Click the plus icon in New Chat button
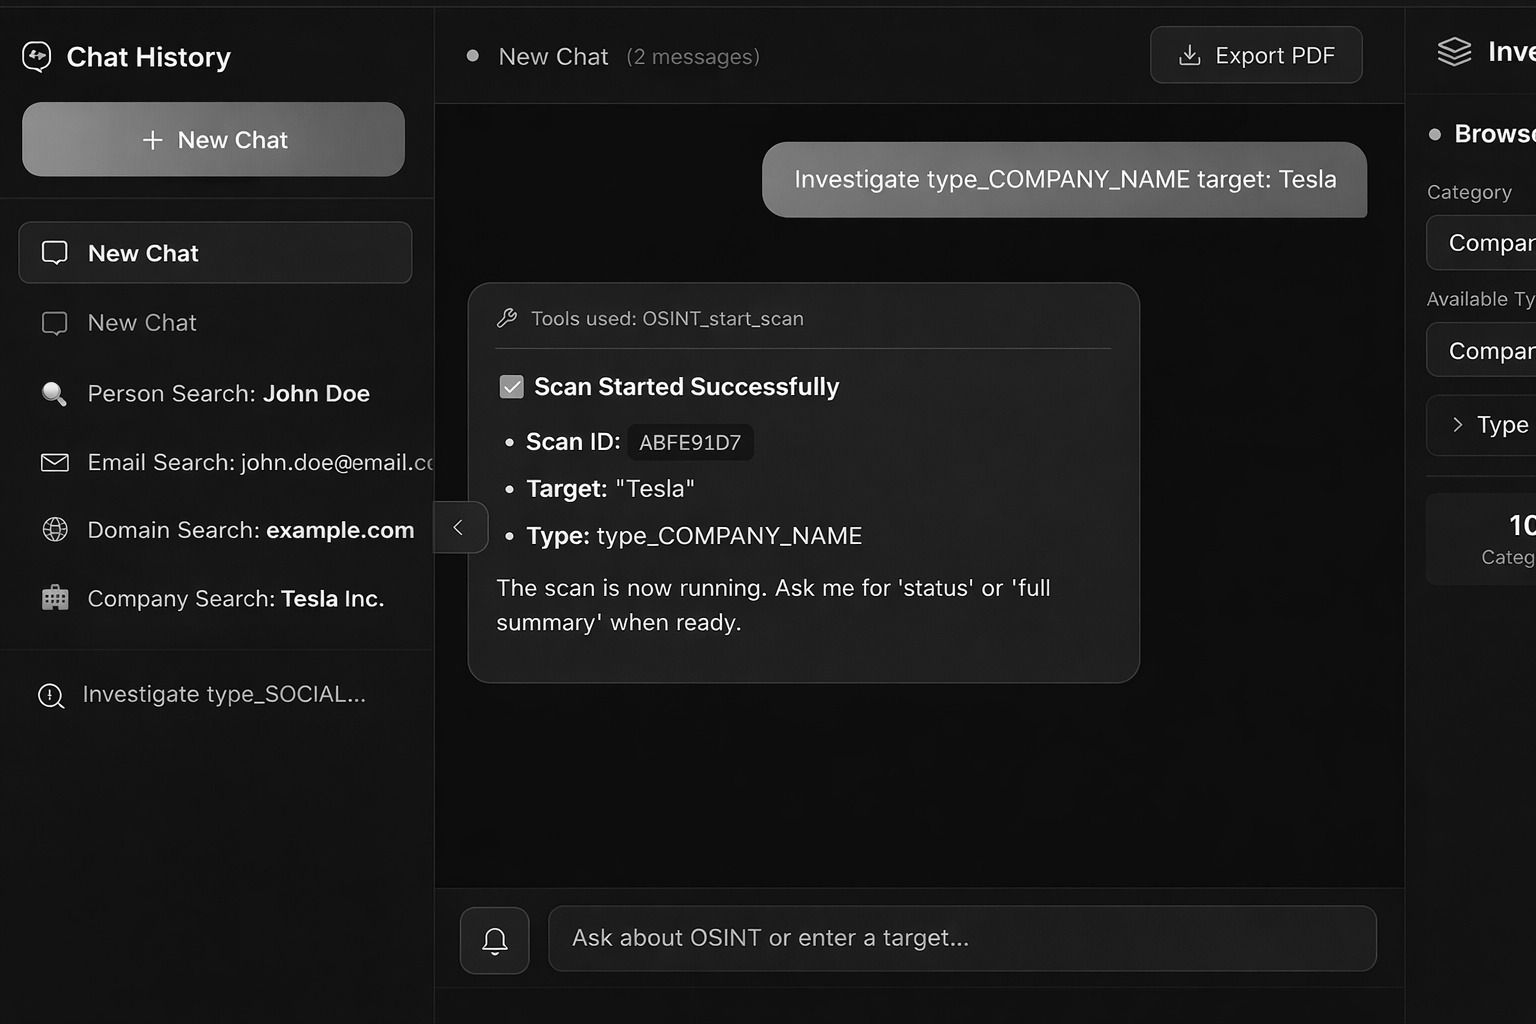The width and height of the screenshot is (1536, 1024). point(153,140)
